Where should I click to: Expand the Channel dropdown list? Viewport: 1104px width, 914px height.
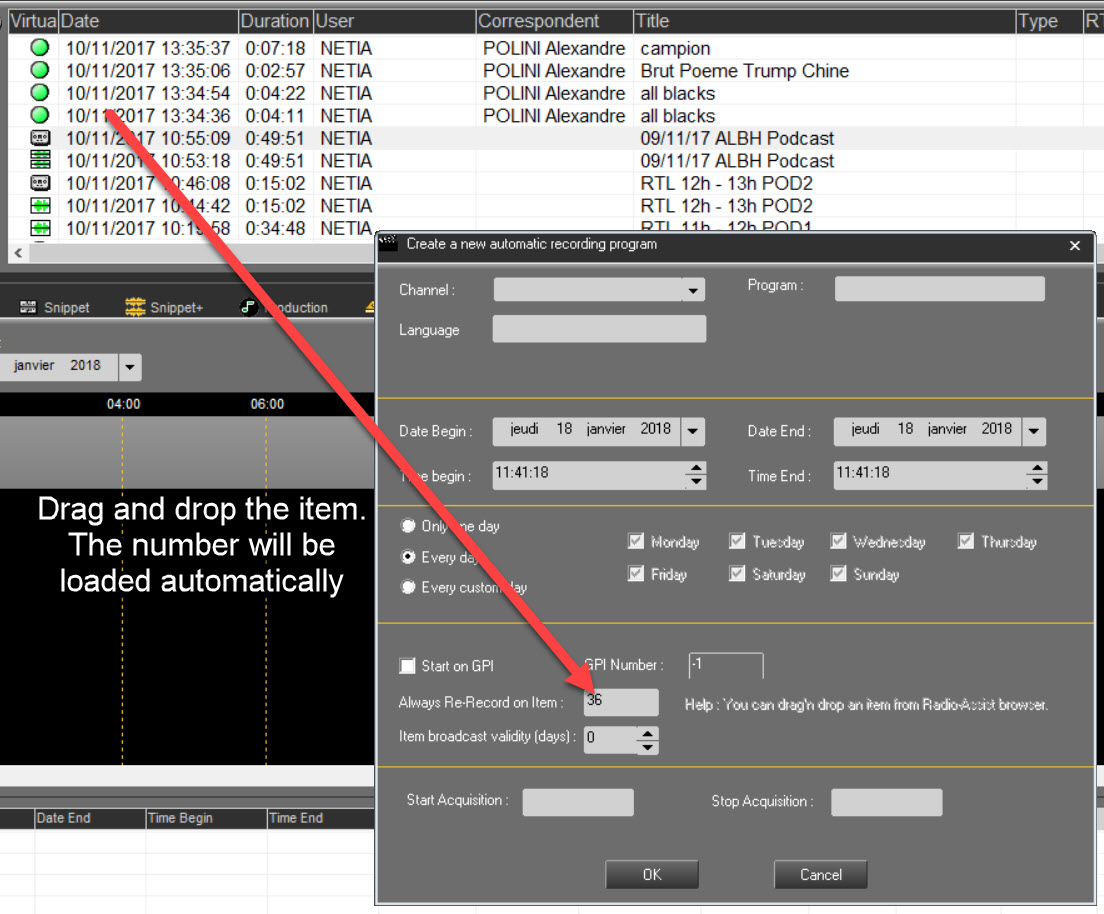(692, 290)
